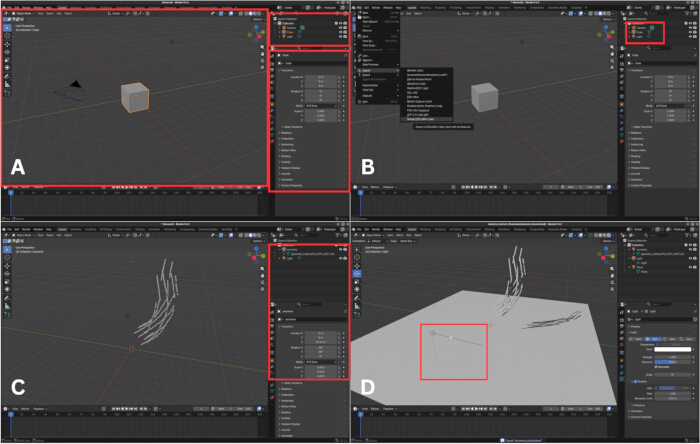Screen dimensions: 700x444
Task: Switch perspective/orthographic icon in panel A viewport
Action: tap(262, 67)
